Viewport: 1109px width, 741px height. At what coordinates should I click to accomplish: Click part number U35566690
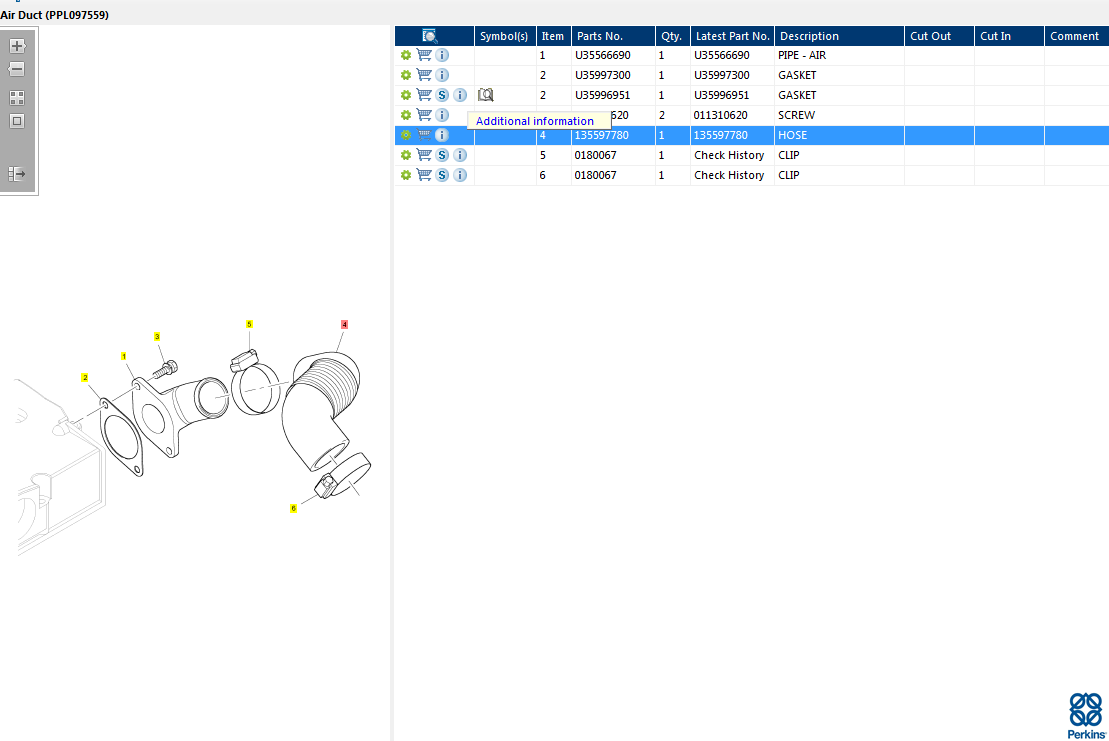click(x=603, y=55)
